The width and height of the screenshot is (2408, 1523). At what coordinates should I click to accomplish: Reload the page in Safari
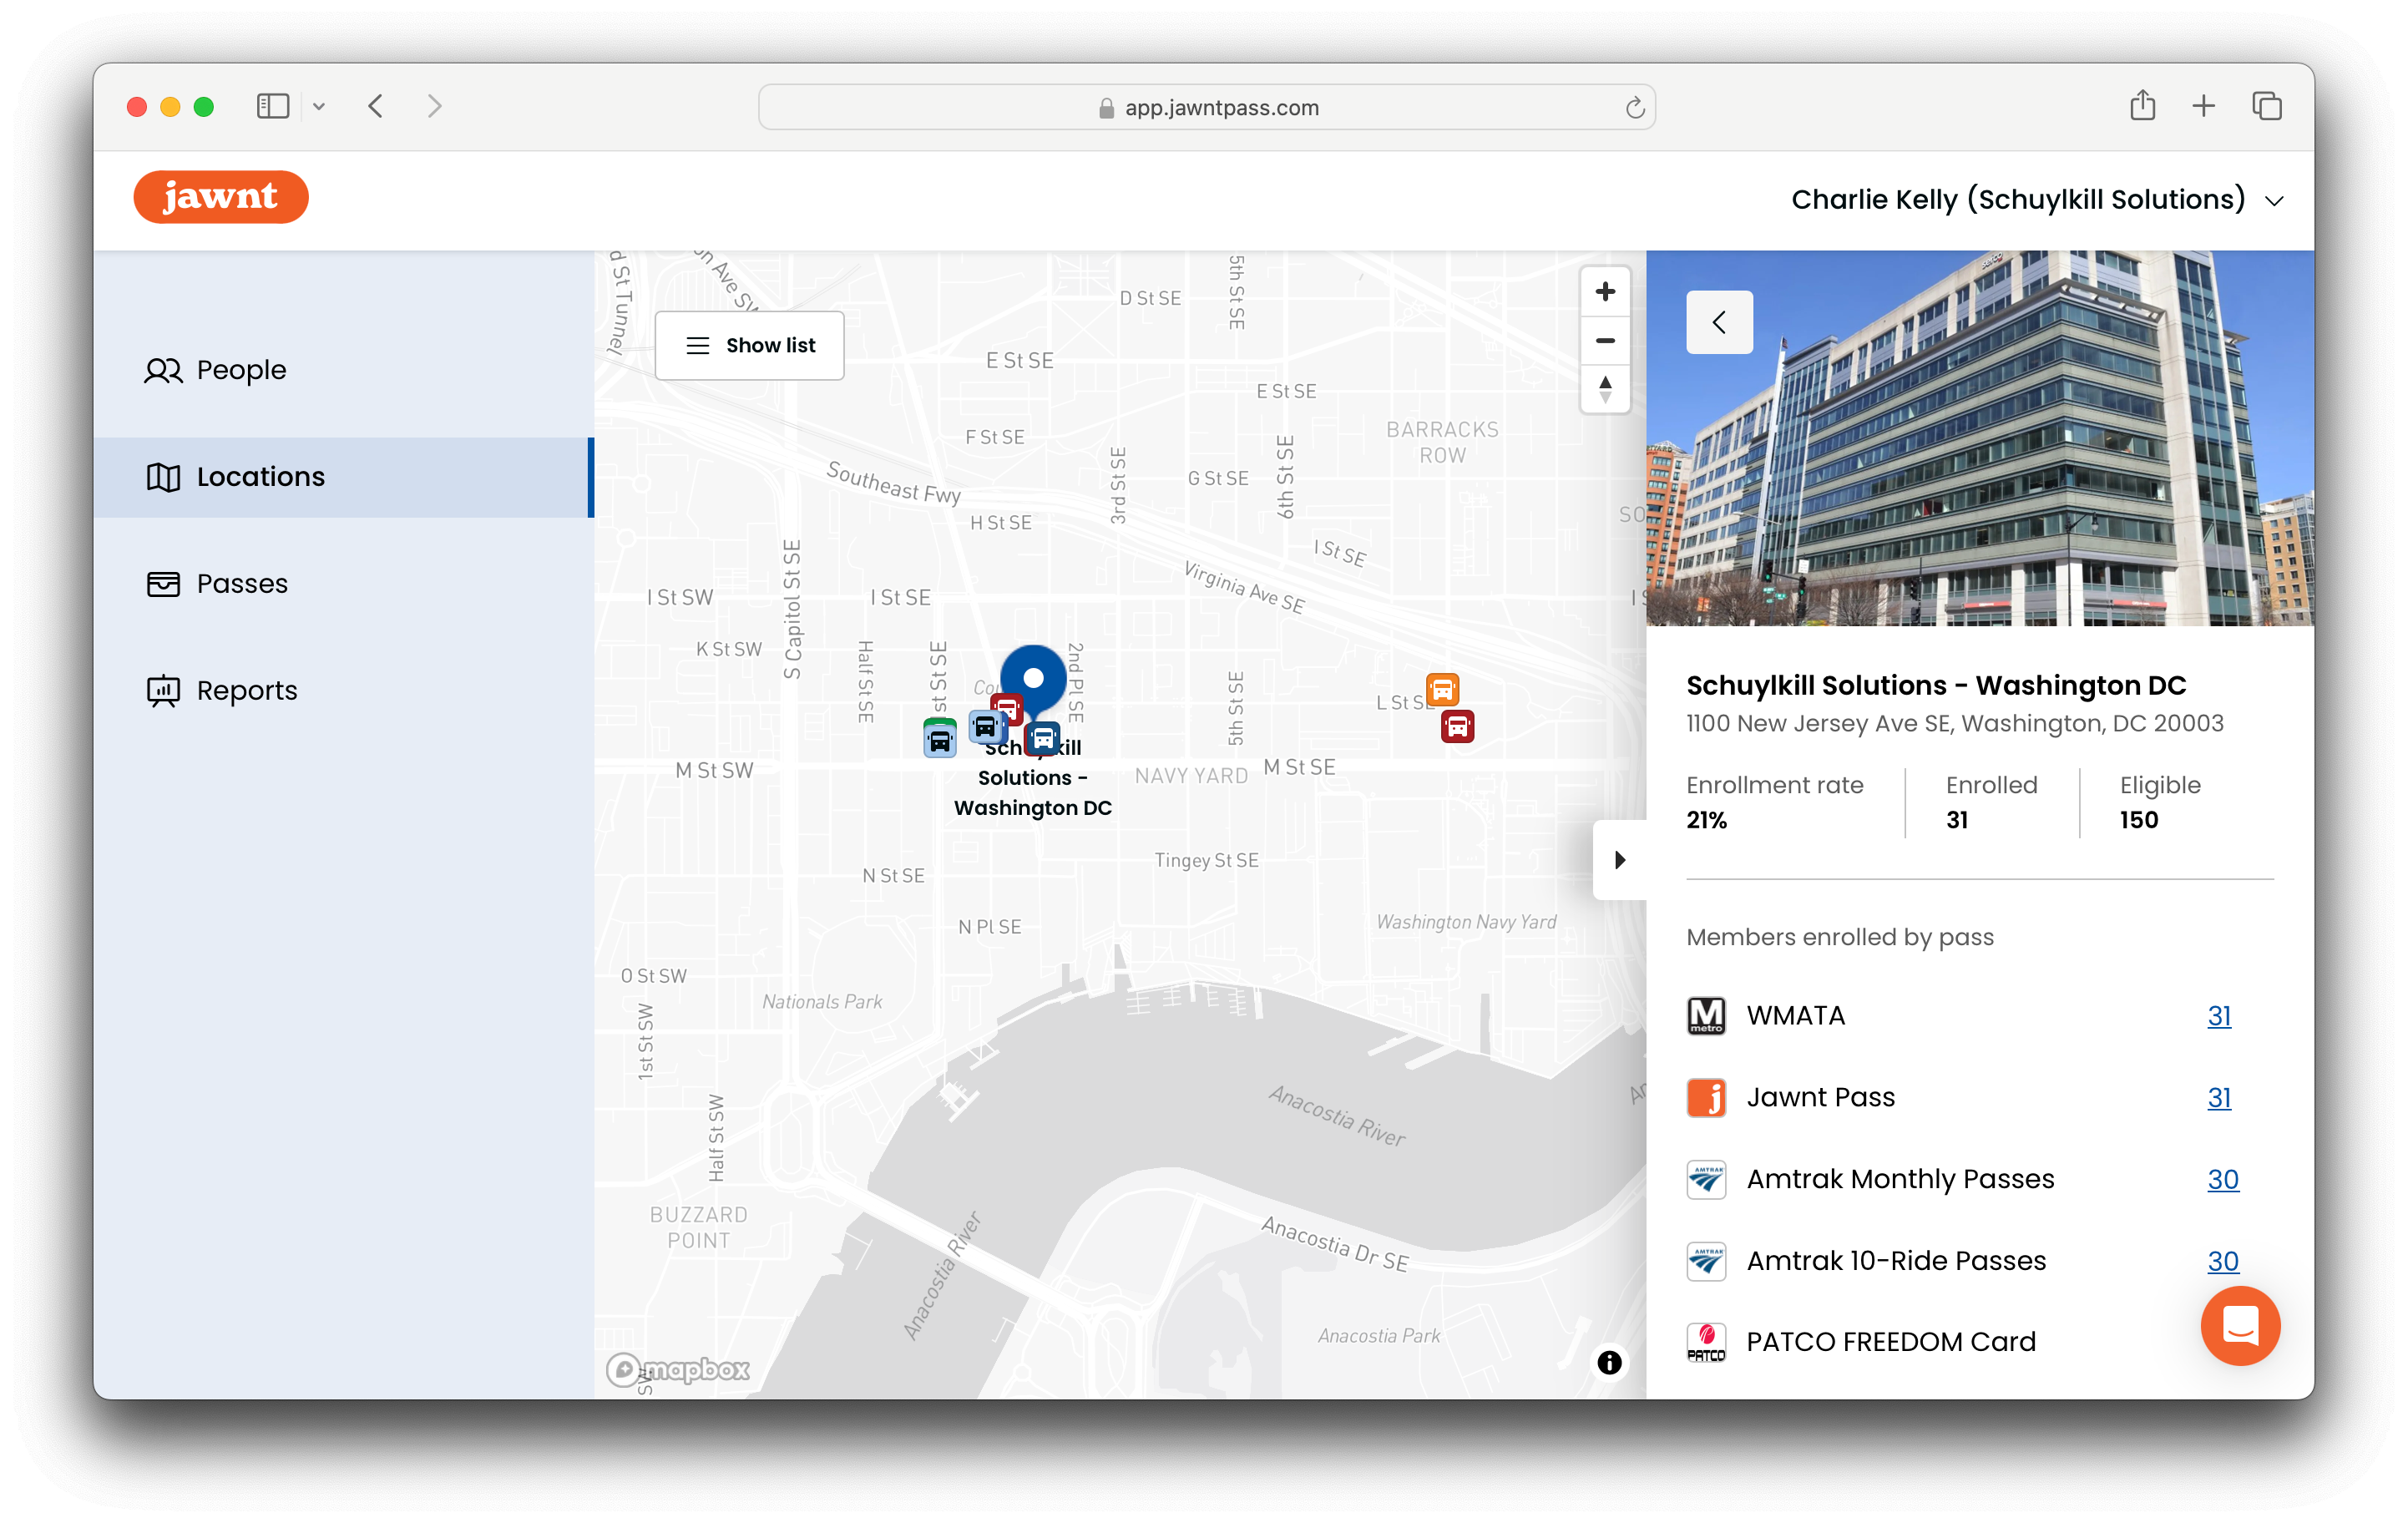[x=1634, y=107]
